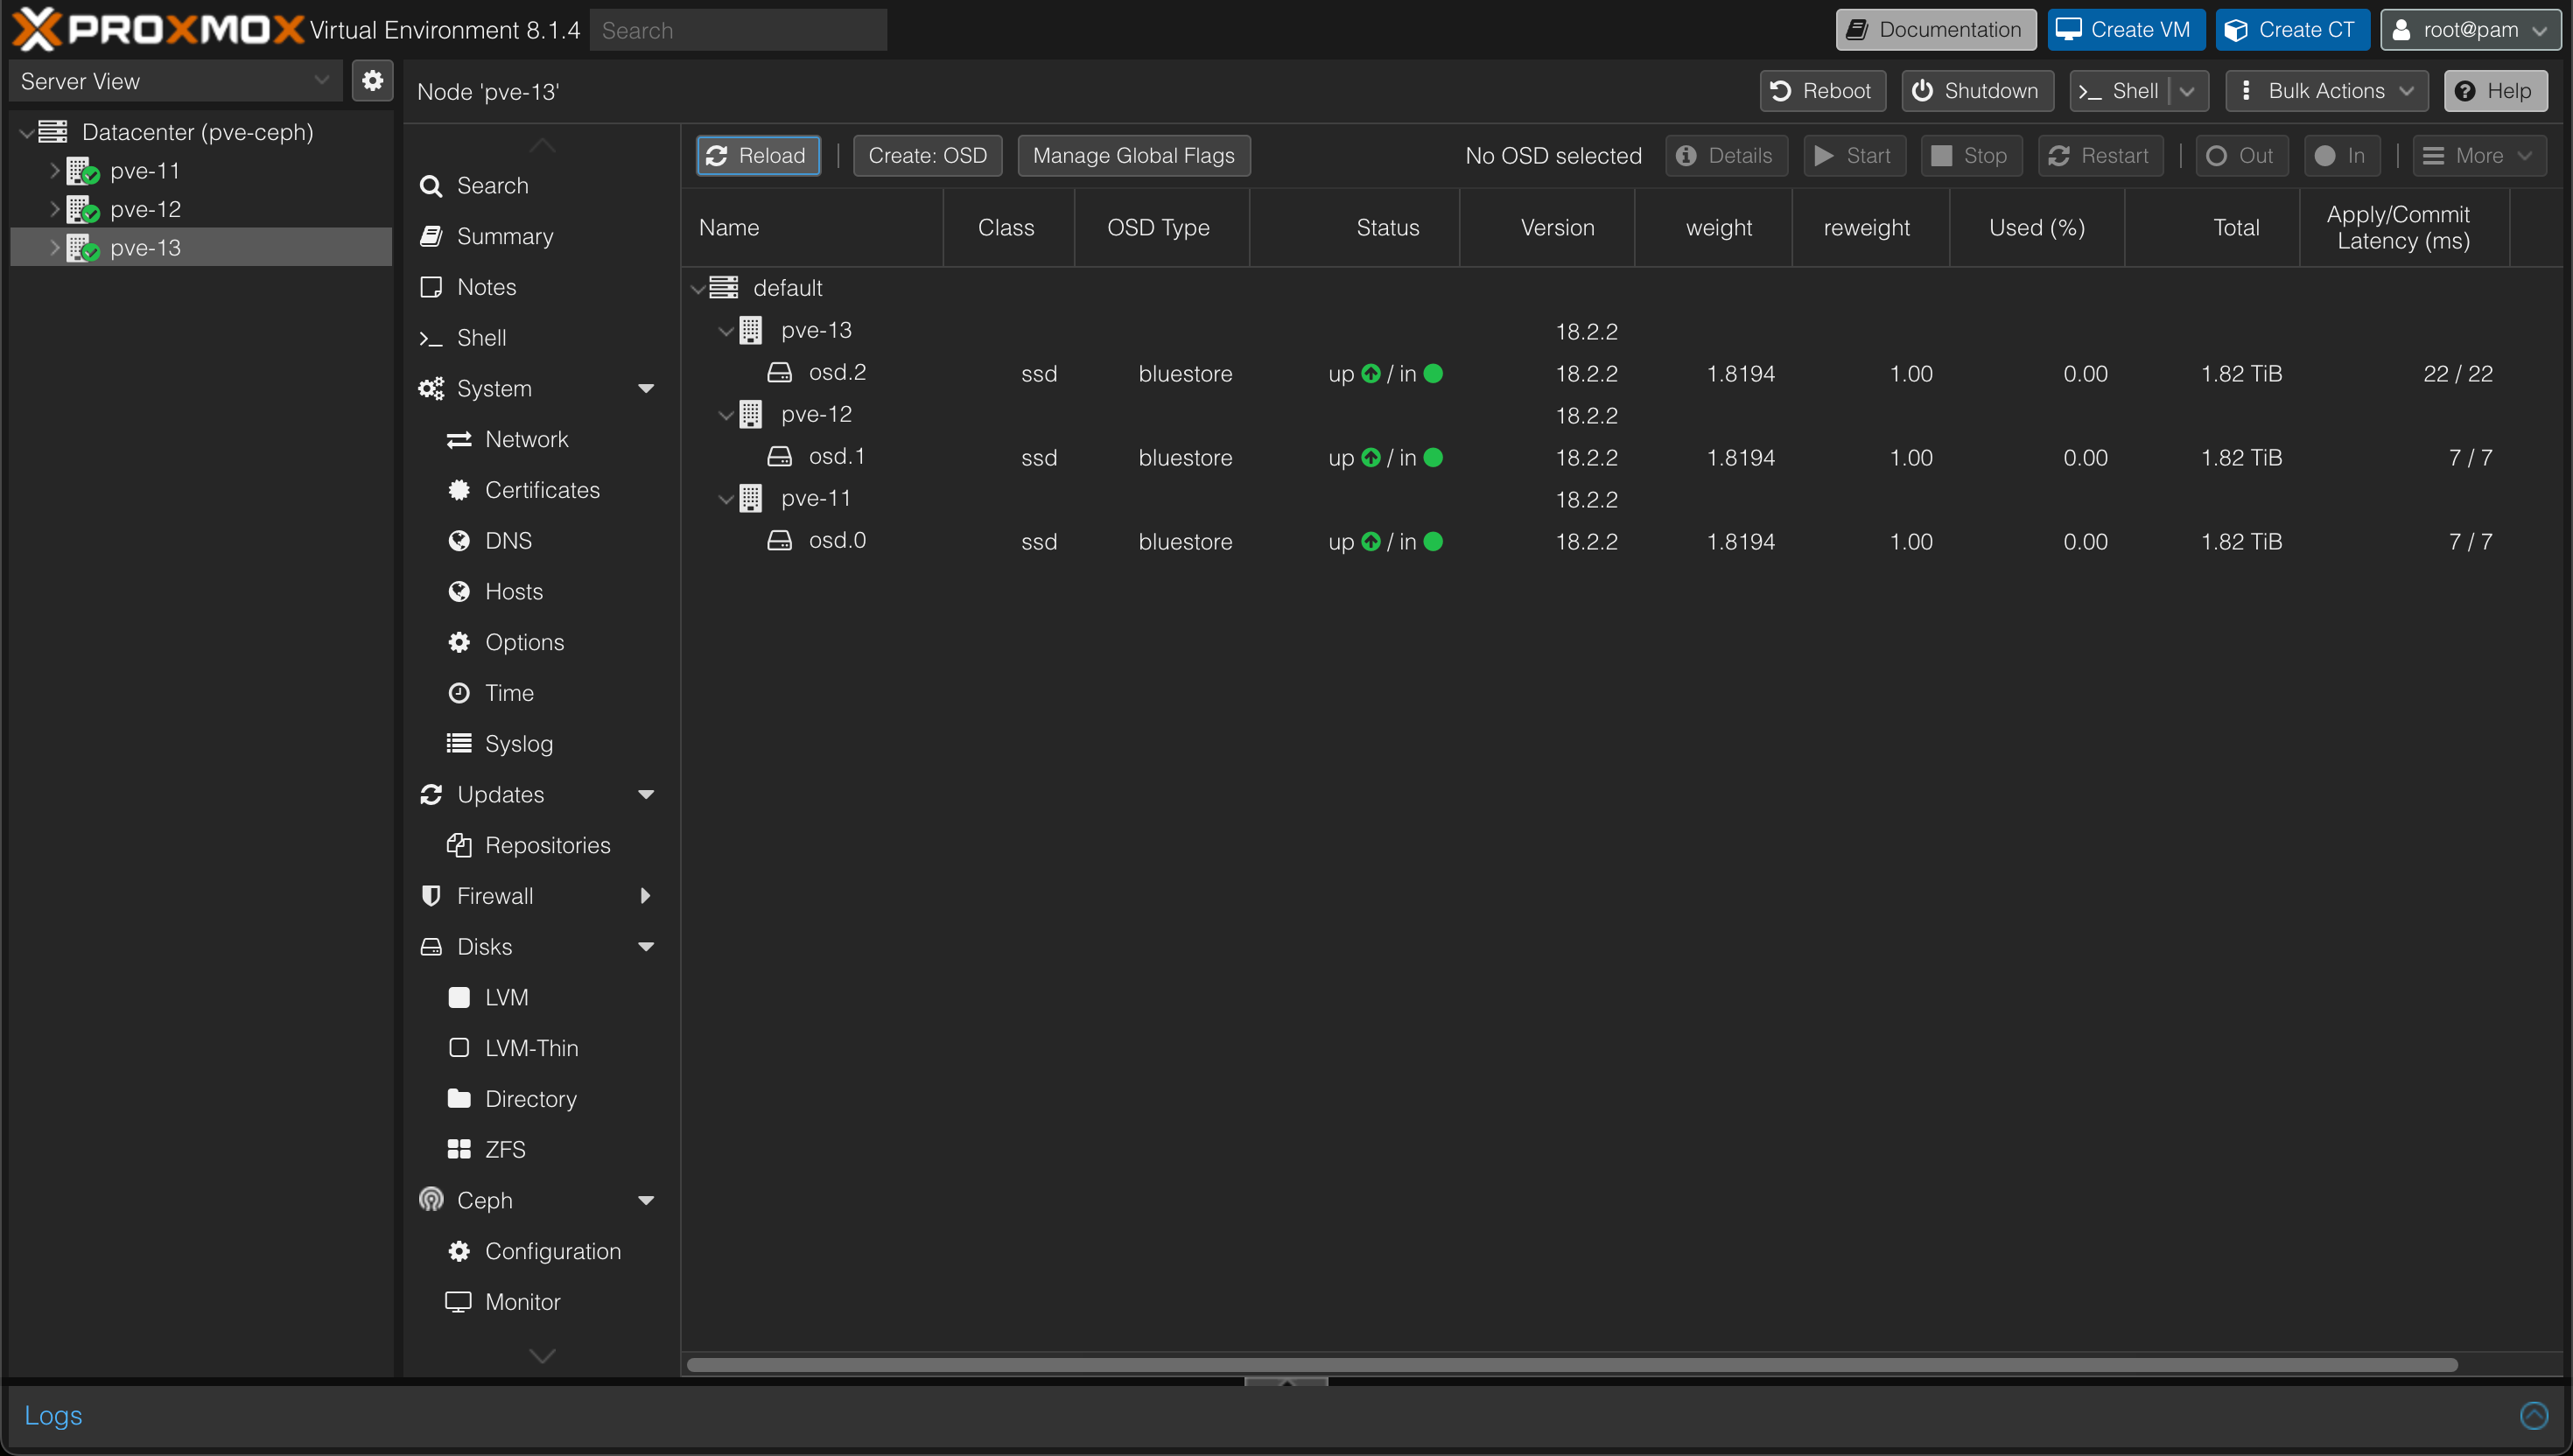
Task: Reload the OSD list
Action: 758,156
